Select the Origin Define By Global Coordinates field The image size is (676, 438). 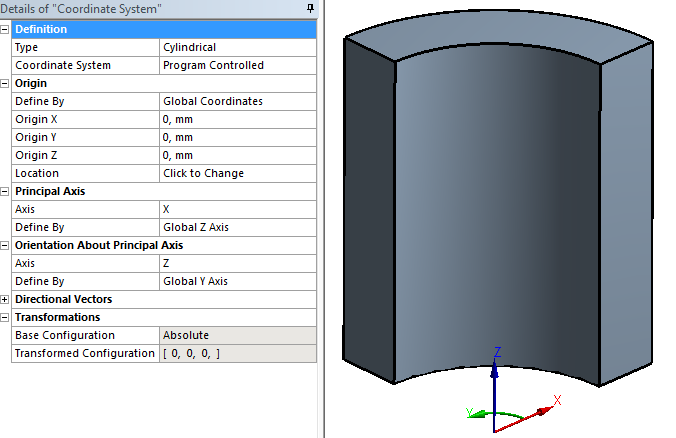coord(238,101)
